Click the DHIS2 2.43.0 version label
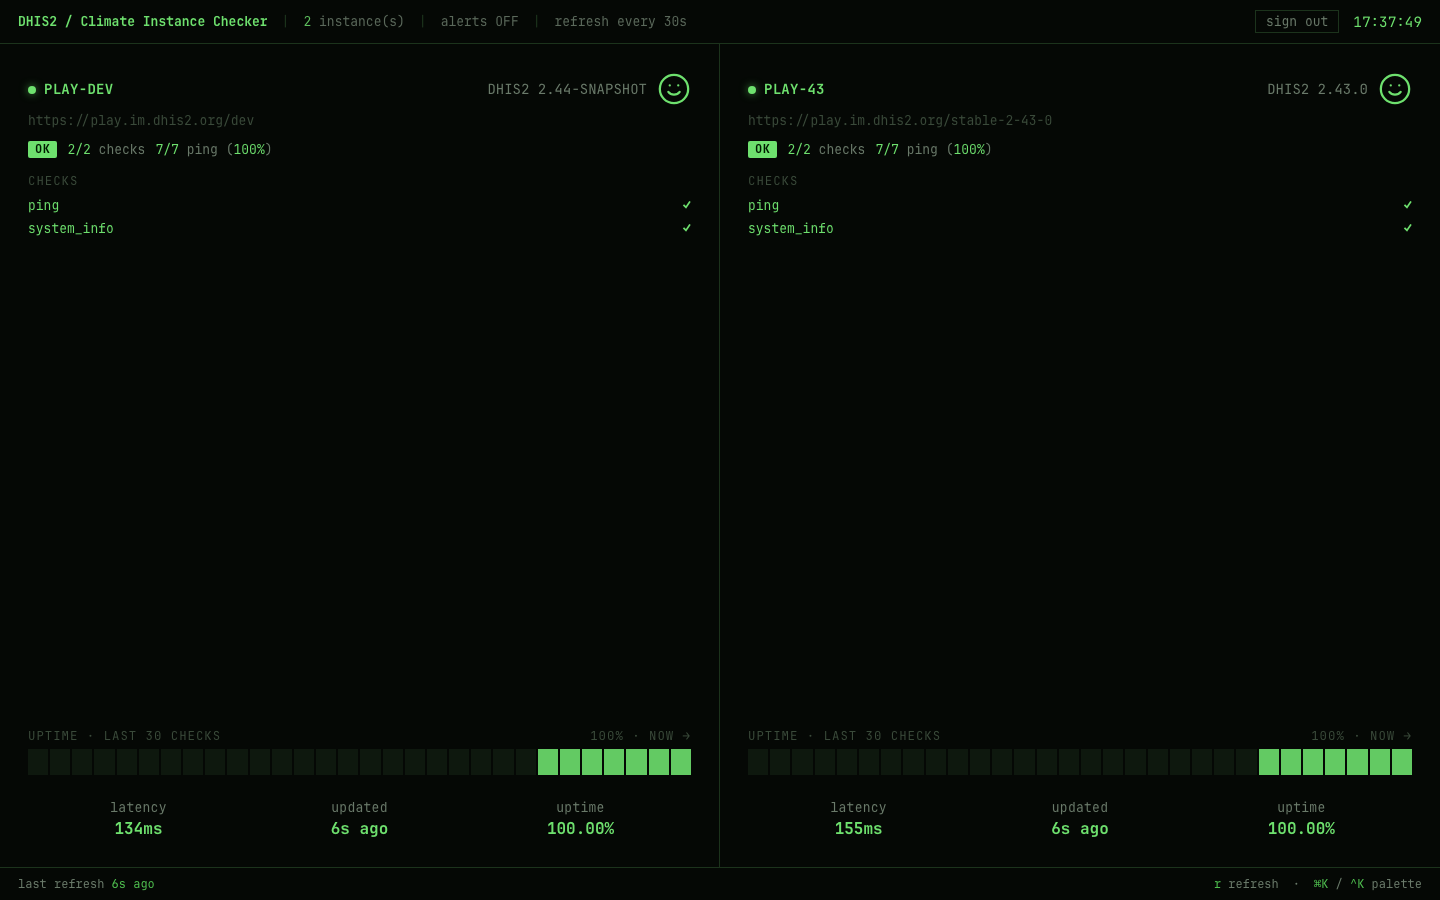1440x900 pixels. click(1317, 89)
